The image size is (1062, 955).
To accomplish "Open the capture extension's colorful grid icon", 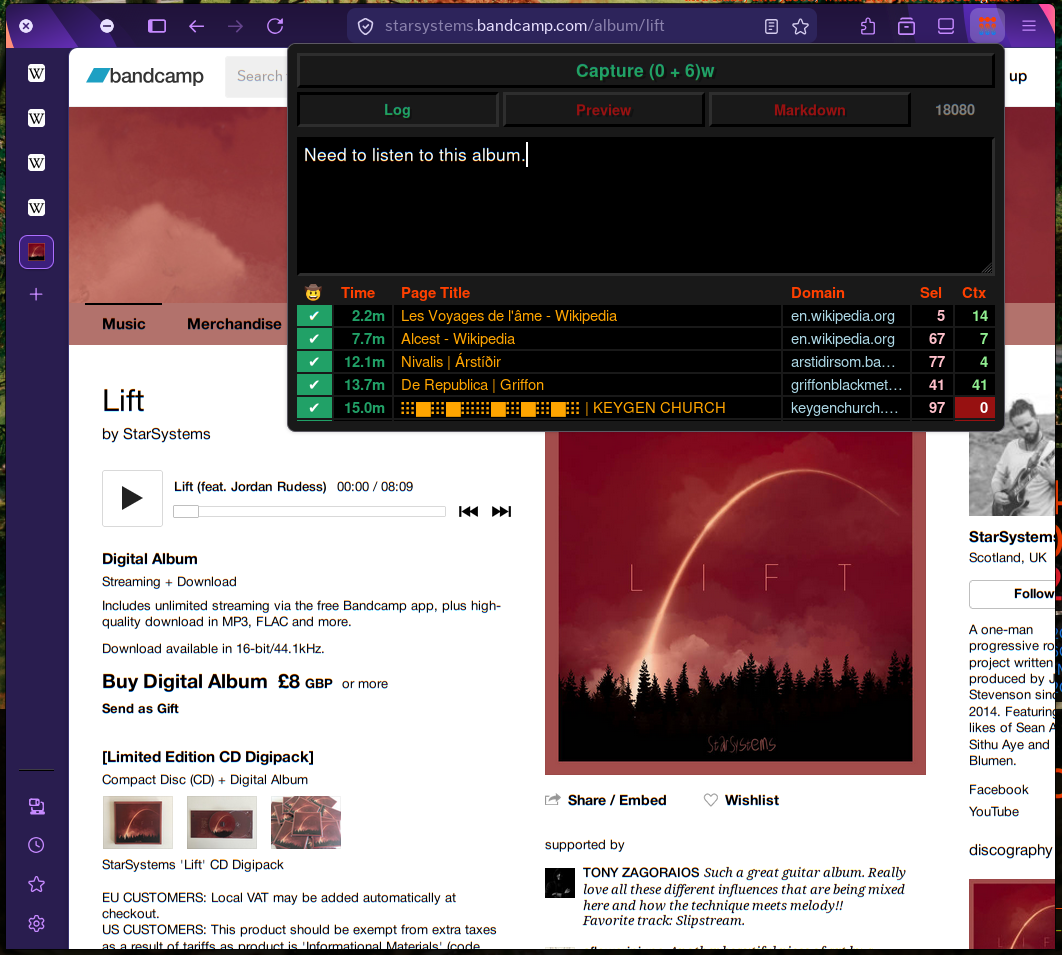I will [986, 24].
